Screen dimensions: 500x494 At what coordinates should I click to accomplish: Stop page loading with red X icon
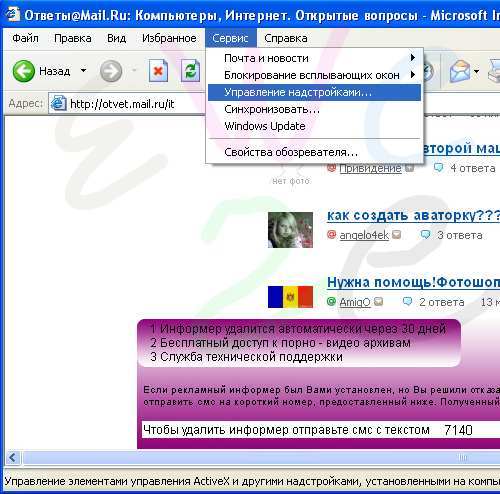click(158, 71)
